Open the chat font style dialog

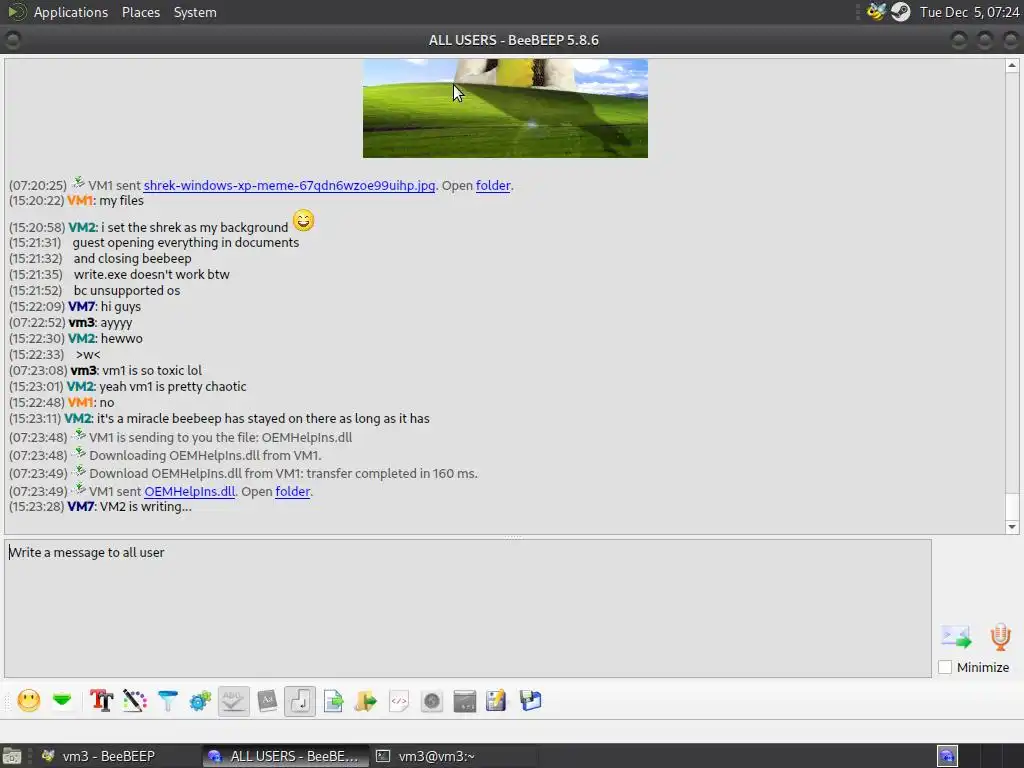(x=101, y=701)
